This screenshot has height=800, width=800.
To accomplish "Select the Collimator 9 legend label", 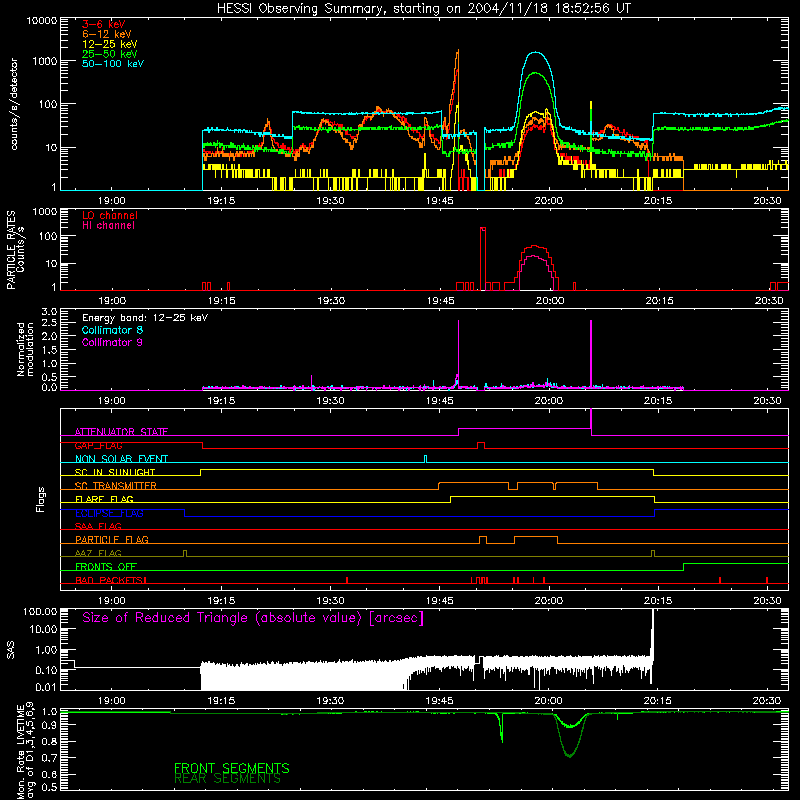I will pos(112,342).
